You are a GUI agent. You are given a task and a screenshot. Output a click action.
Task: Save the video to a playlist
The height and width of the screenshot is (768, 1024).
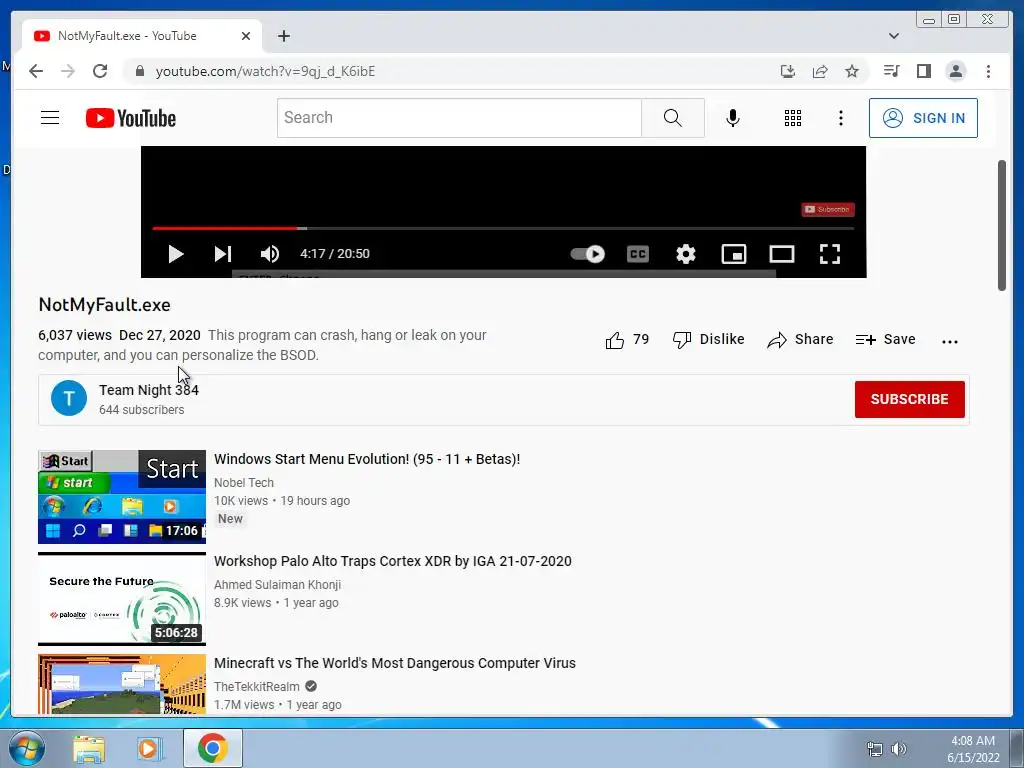pyautogui.click(x=886, y=340)
